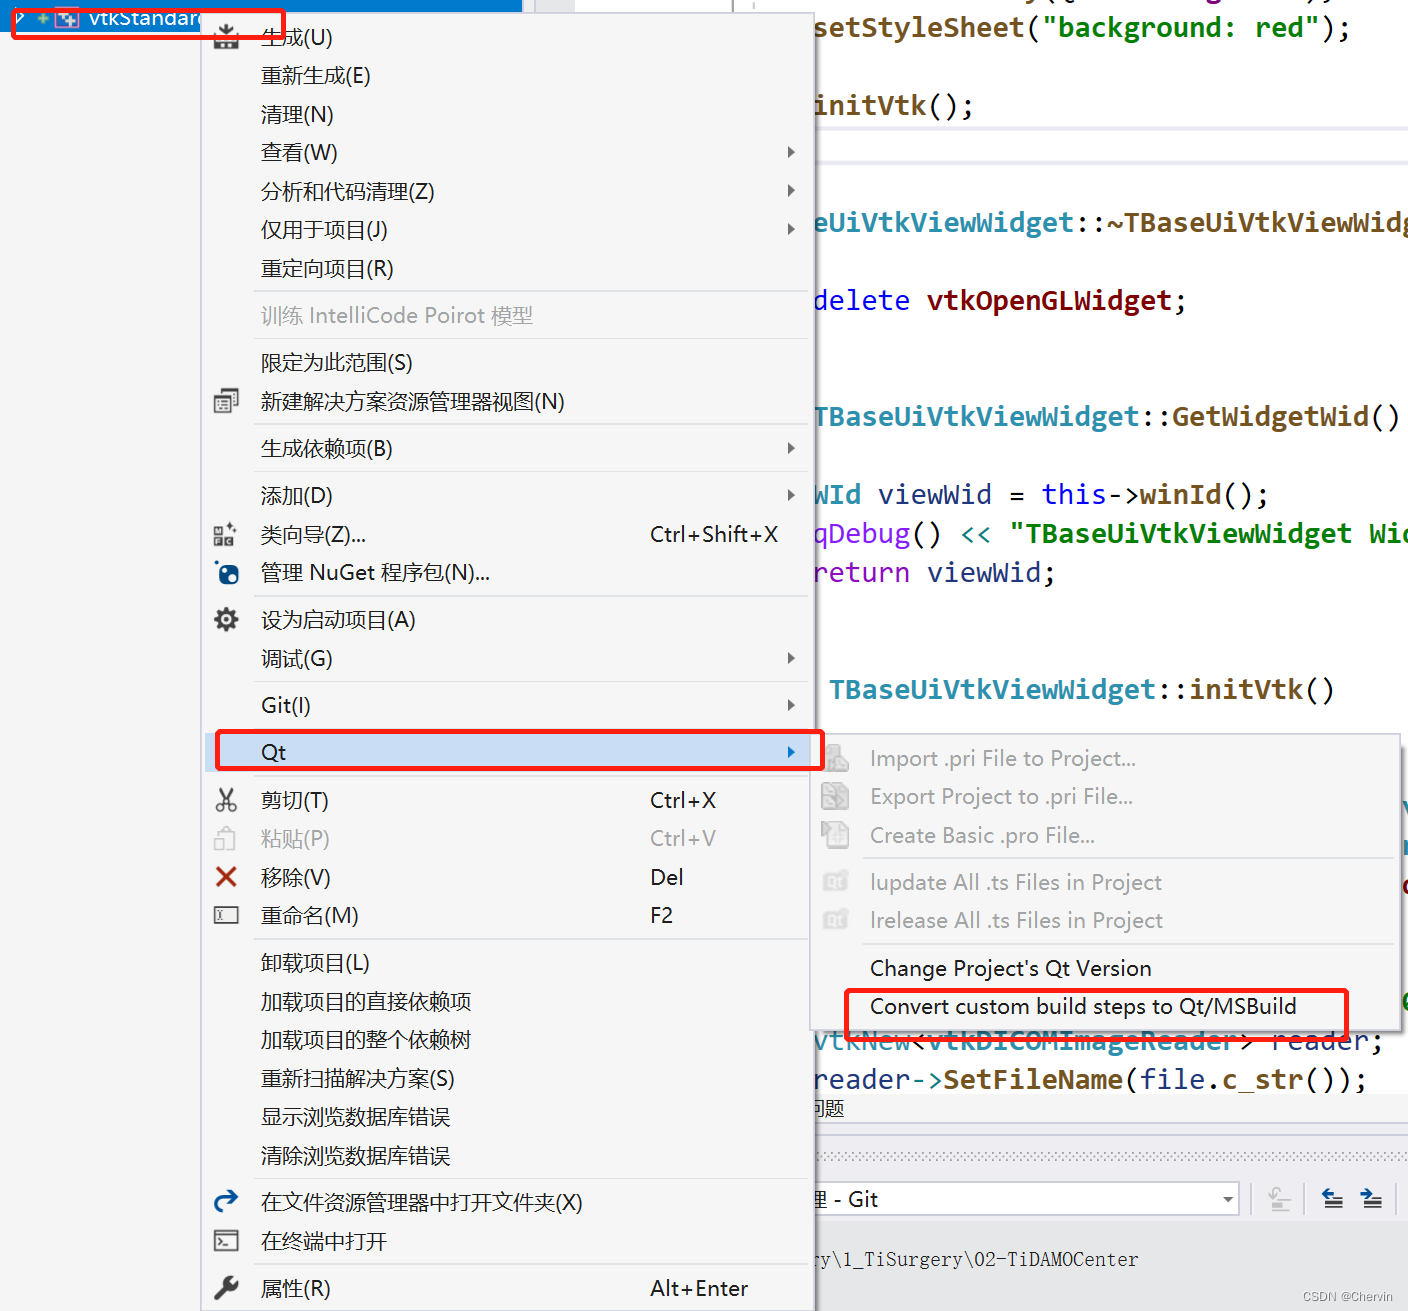
Task: Click the outdent icon beside the Git dropdown
Action: pos(1332,1198)
